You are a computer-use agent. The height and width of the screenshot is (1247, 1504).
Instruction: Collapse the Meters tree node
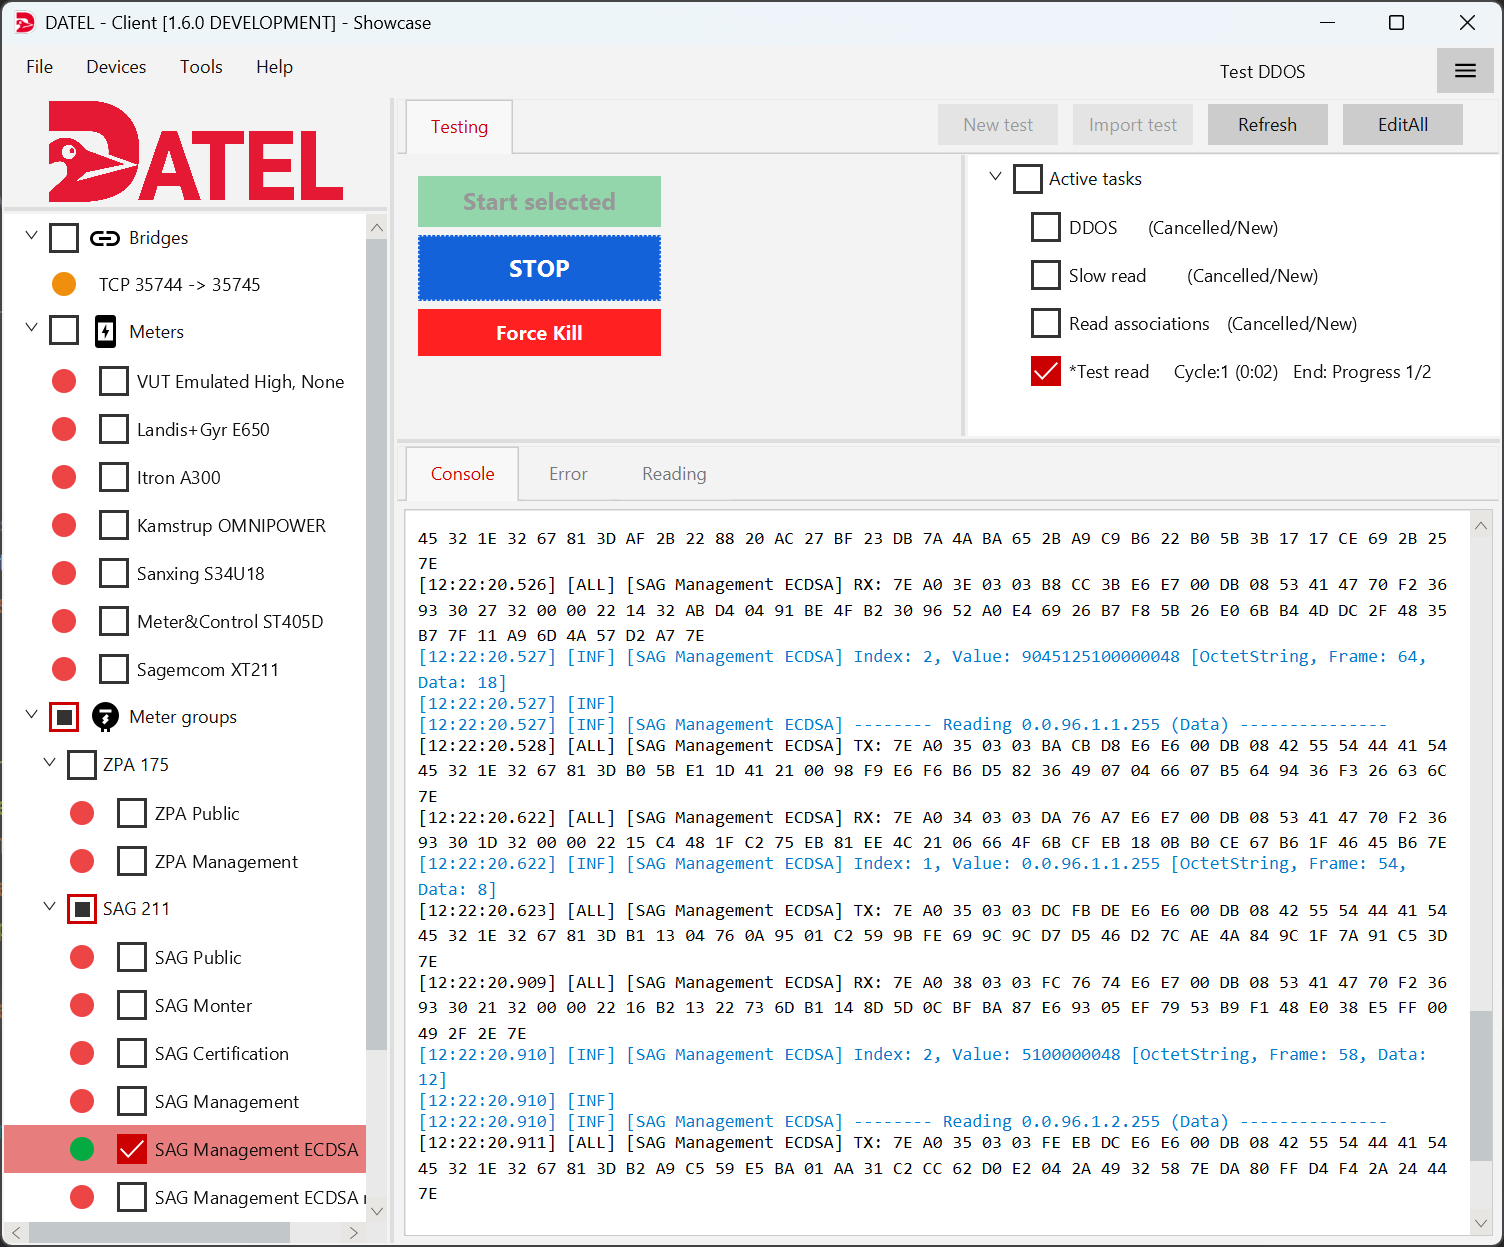31,328
